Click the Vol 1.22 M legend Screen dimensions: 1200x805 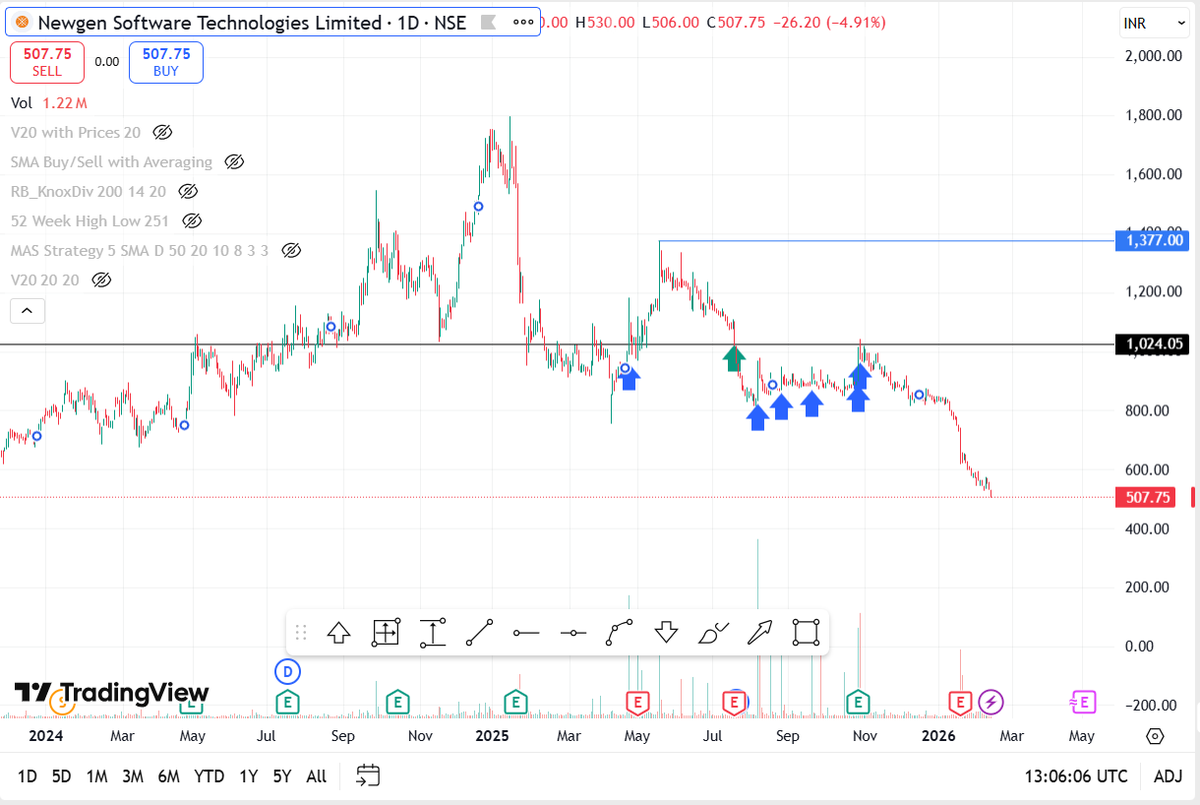tap(49, 102)
